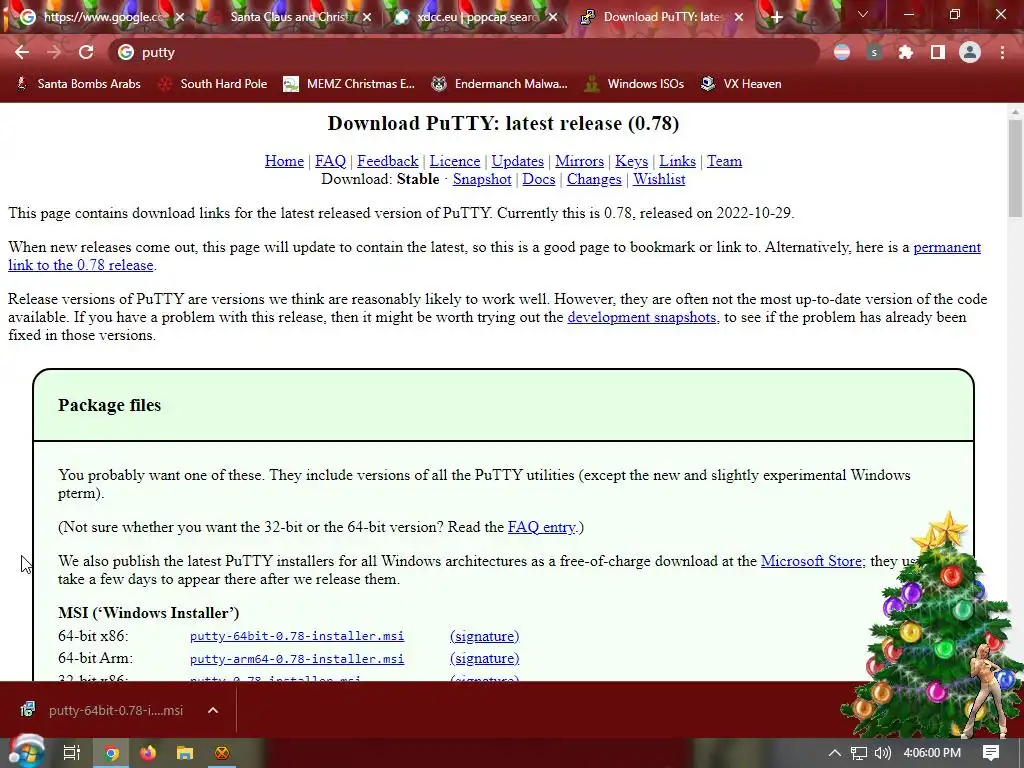Open Task View from the taskbar
The height and width of the screenshot is (768, 1024).
(x=72, y=753)
